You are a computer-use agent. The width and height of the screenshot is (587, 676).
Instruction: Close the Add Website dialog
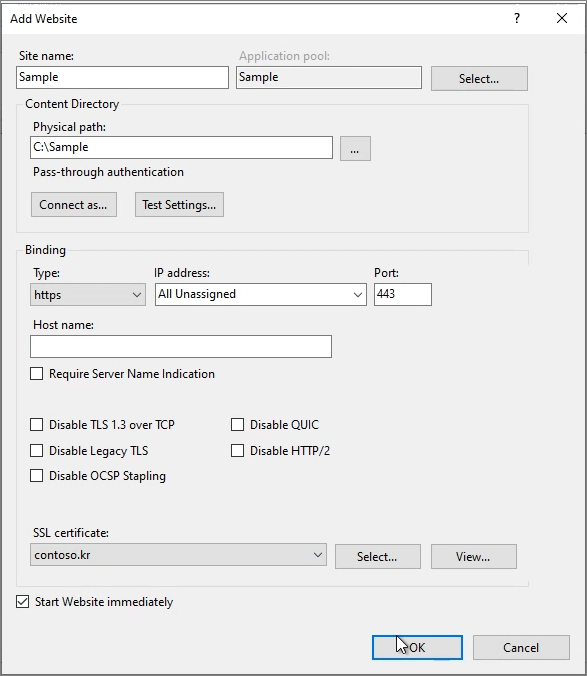click(562, 18)
